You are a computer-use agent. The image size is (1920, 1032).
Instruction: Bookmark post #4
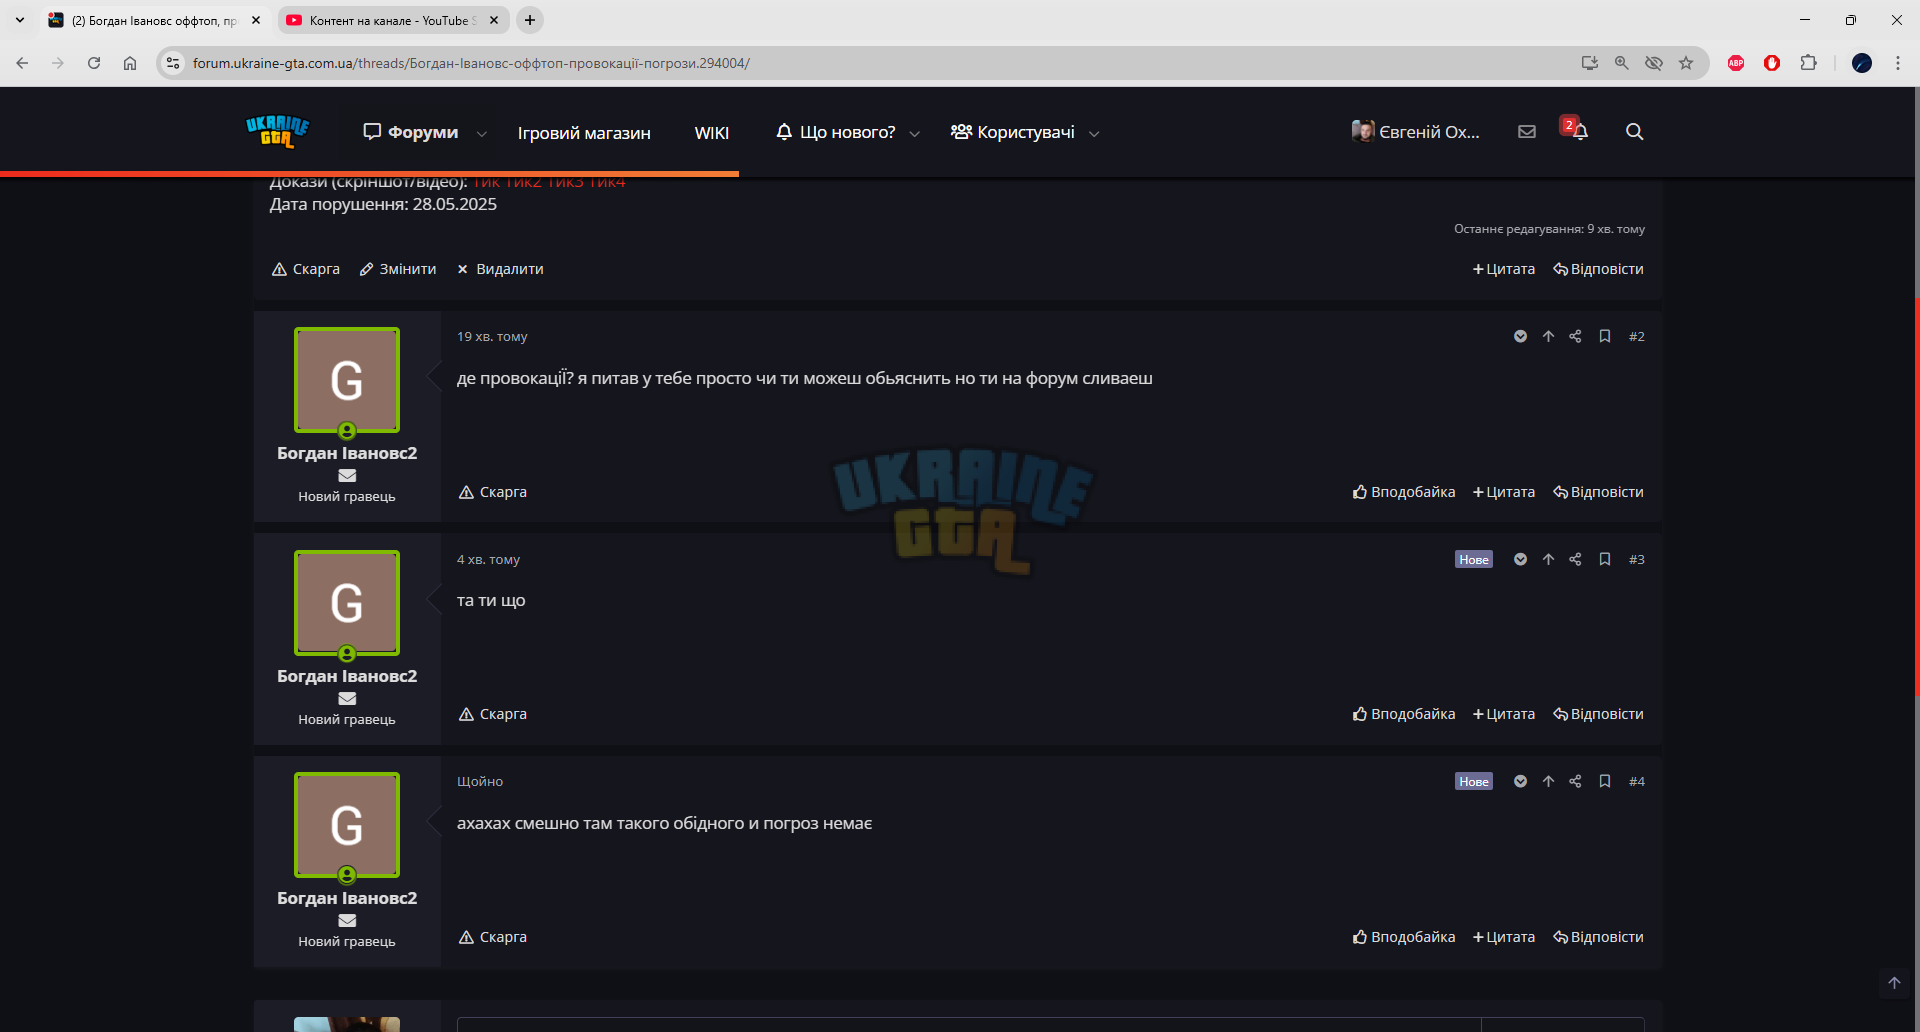(1604, 781)
